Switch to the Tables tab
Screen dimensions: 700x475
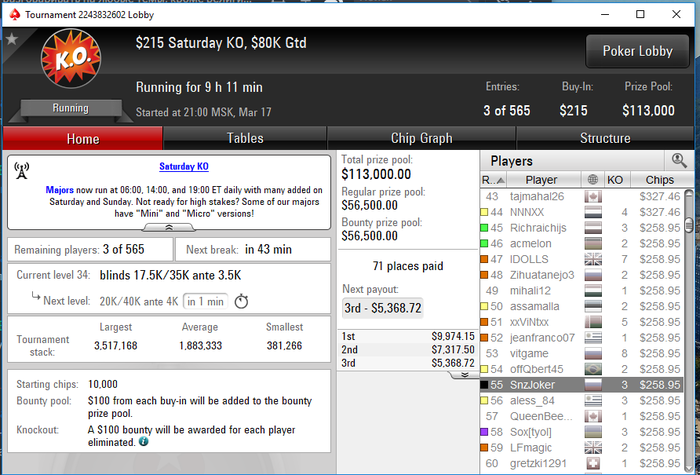(x=245, y=138)
